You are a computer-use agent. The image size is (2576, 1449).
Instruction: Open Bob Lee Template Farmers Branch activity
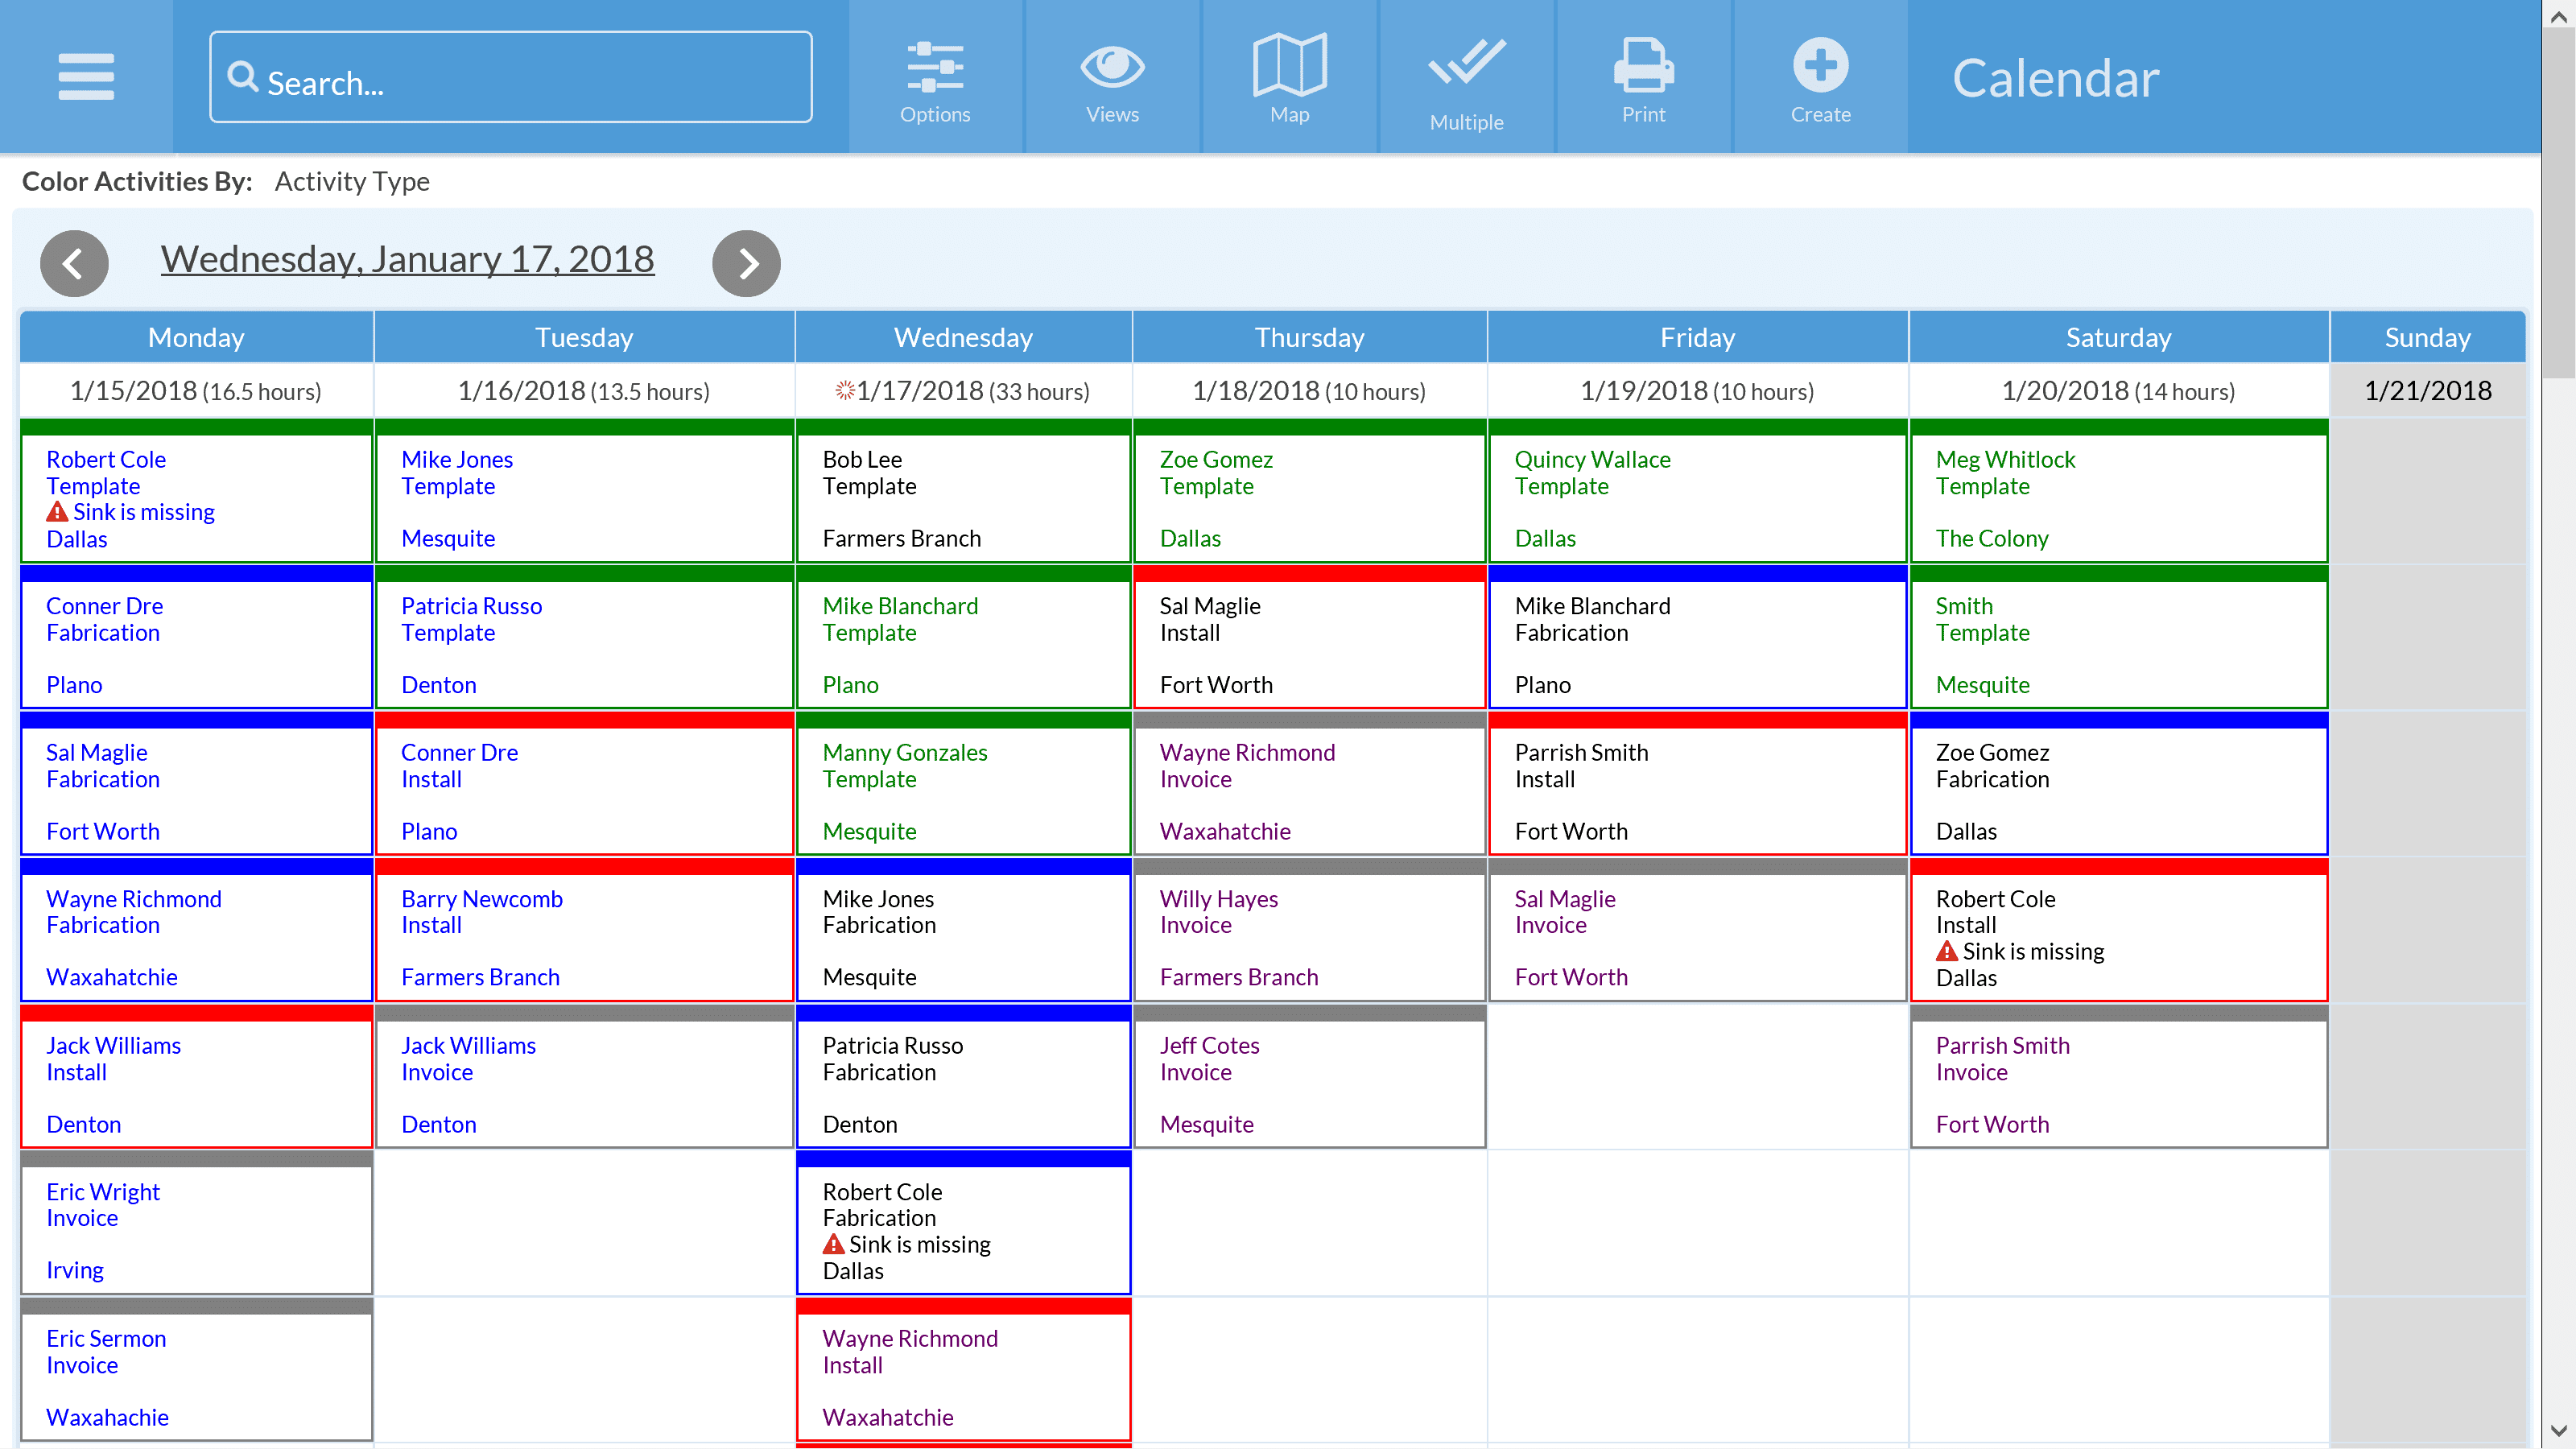coord(963,491)
